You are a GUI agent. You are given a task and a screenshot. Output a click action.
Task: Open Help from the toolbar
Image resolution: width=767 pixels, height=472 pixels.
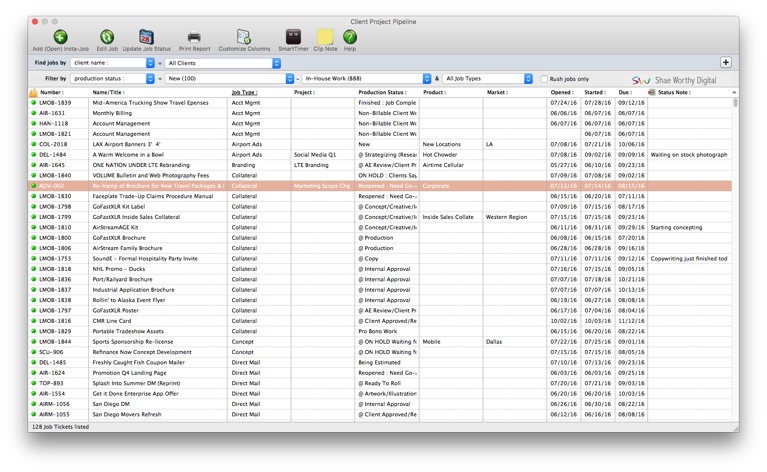click(350, 37)
